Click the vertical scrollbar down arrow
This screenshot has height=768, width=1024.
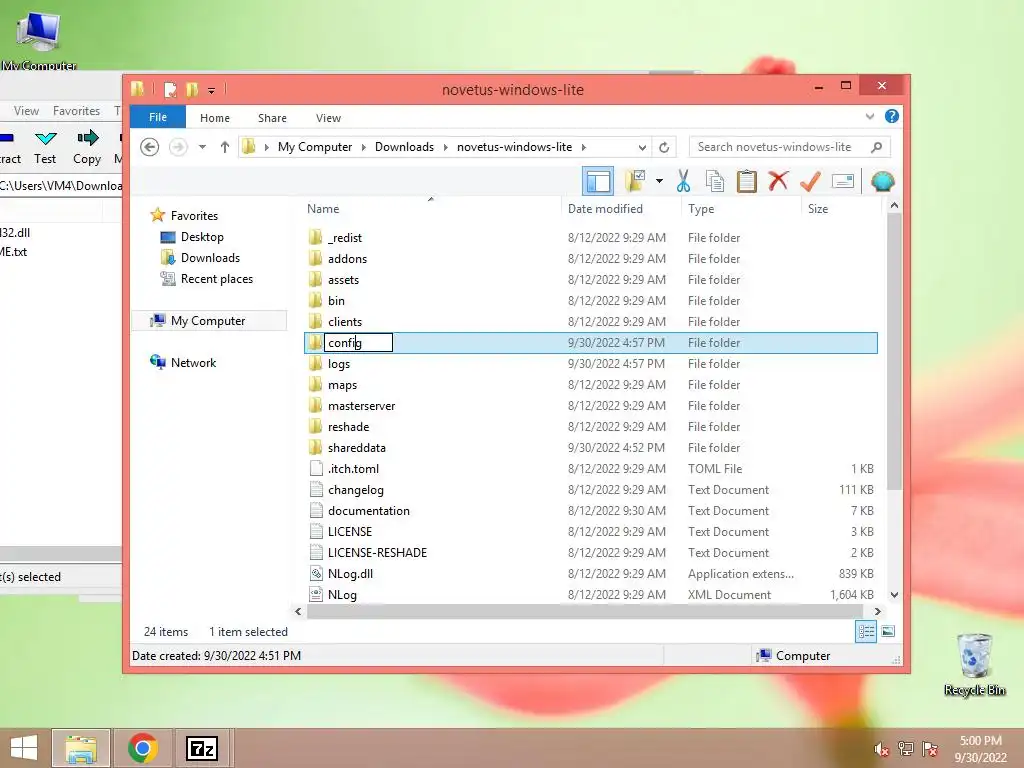pyautogui.click(x=894, y=595)
